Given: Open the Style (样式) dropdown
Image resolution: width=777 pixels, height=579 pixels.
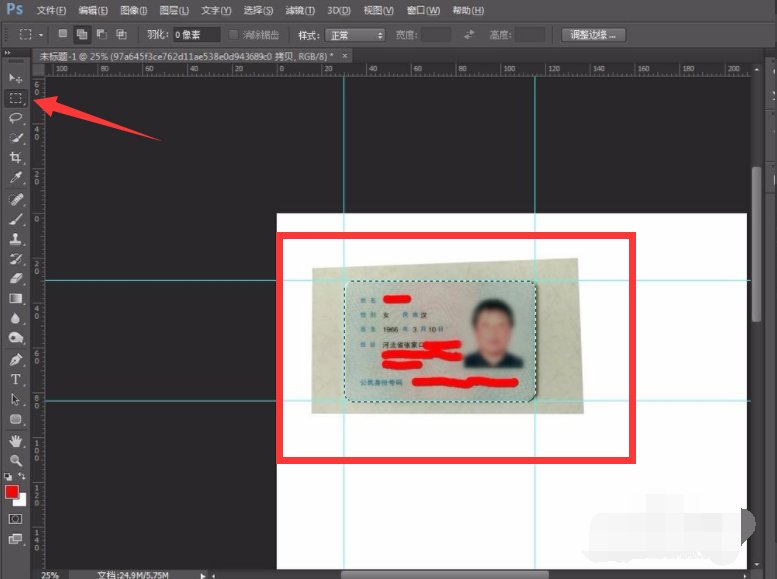Looking at the screenshot, I should click(x=354, y=35).
